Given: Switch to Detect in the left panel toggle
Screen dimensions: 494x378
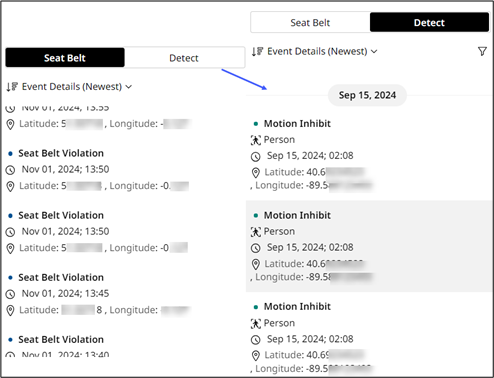Looking at the screenshot, I should [184, 58].
